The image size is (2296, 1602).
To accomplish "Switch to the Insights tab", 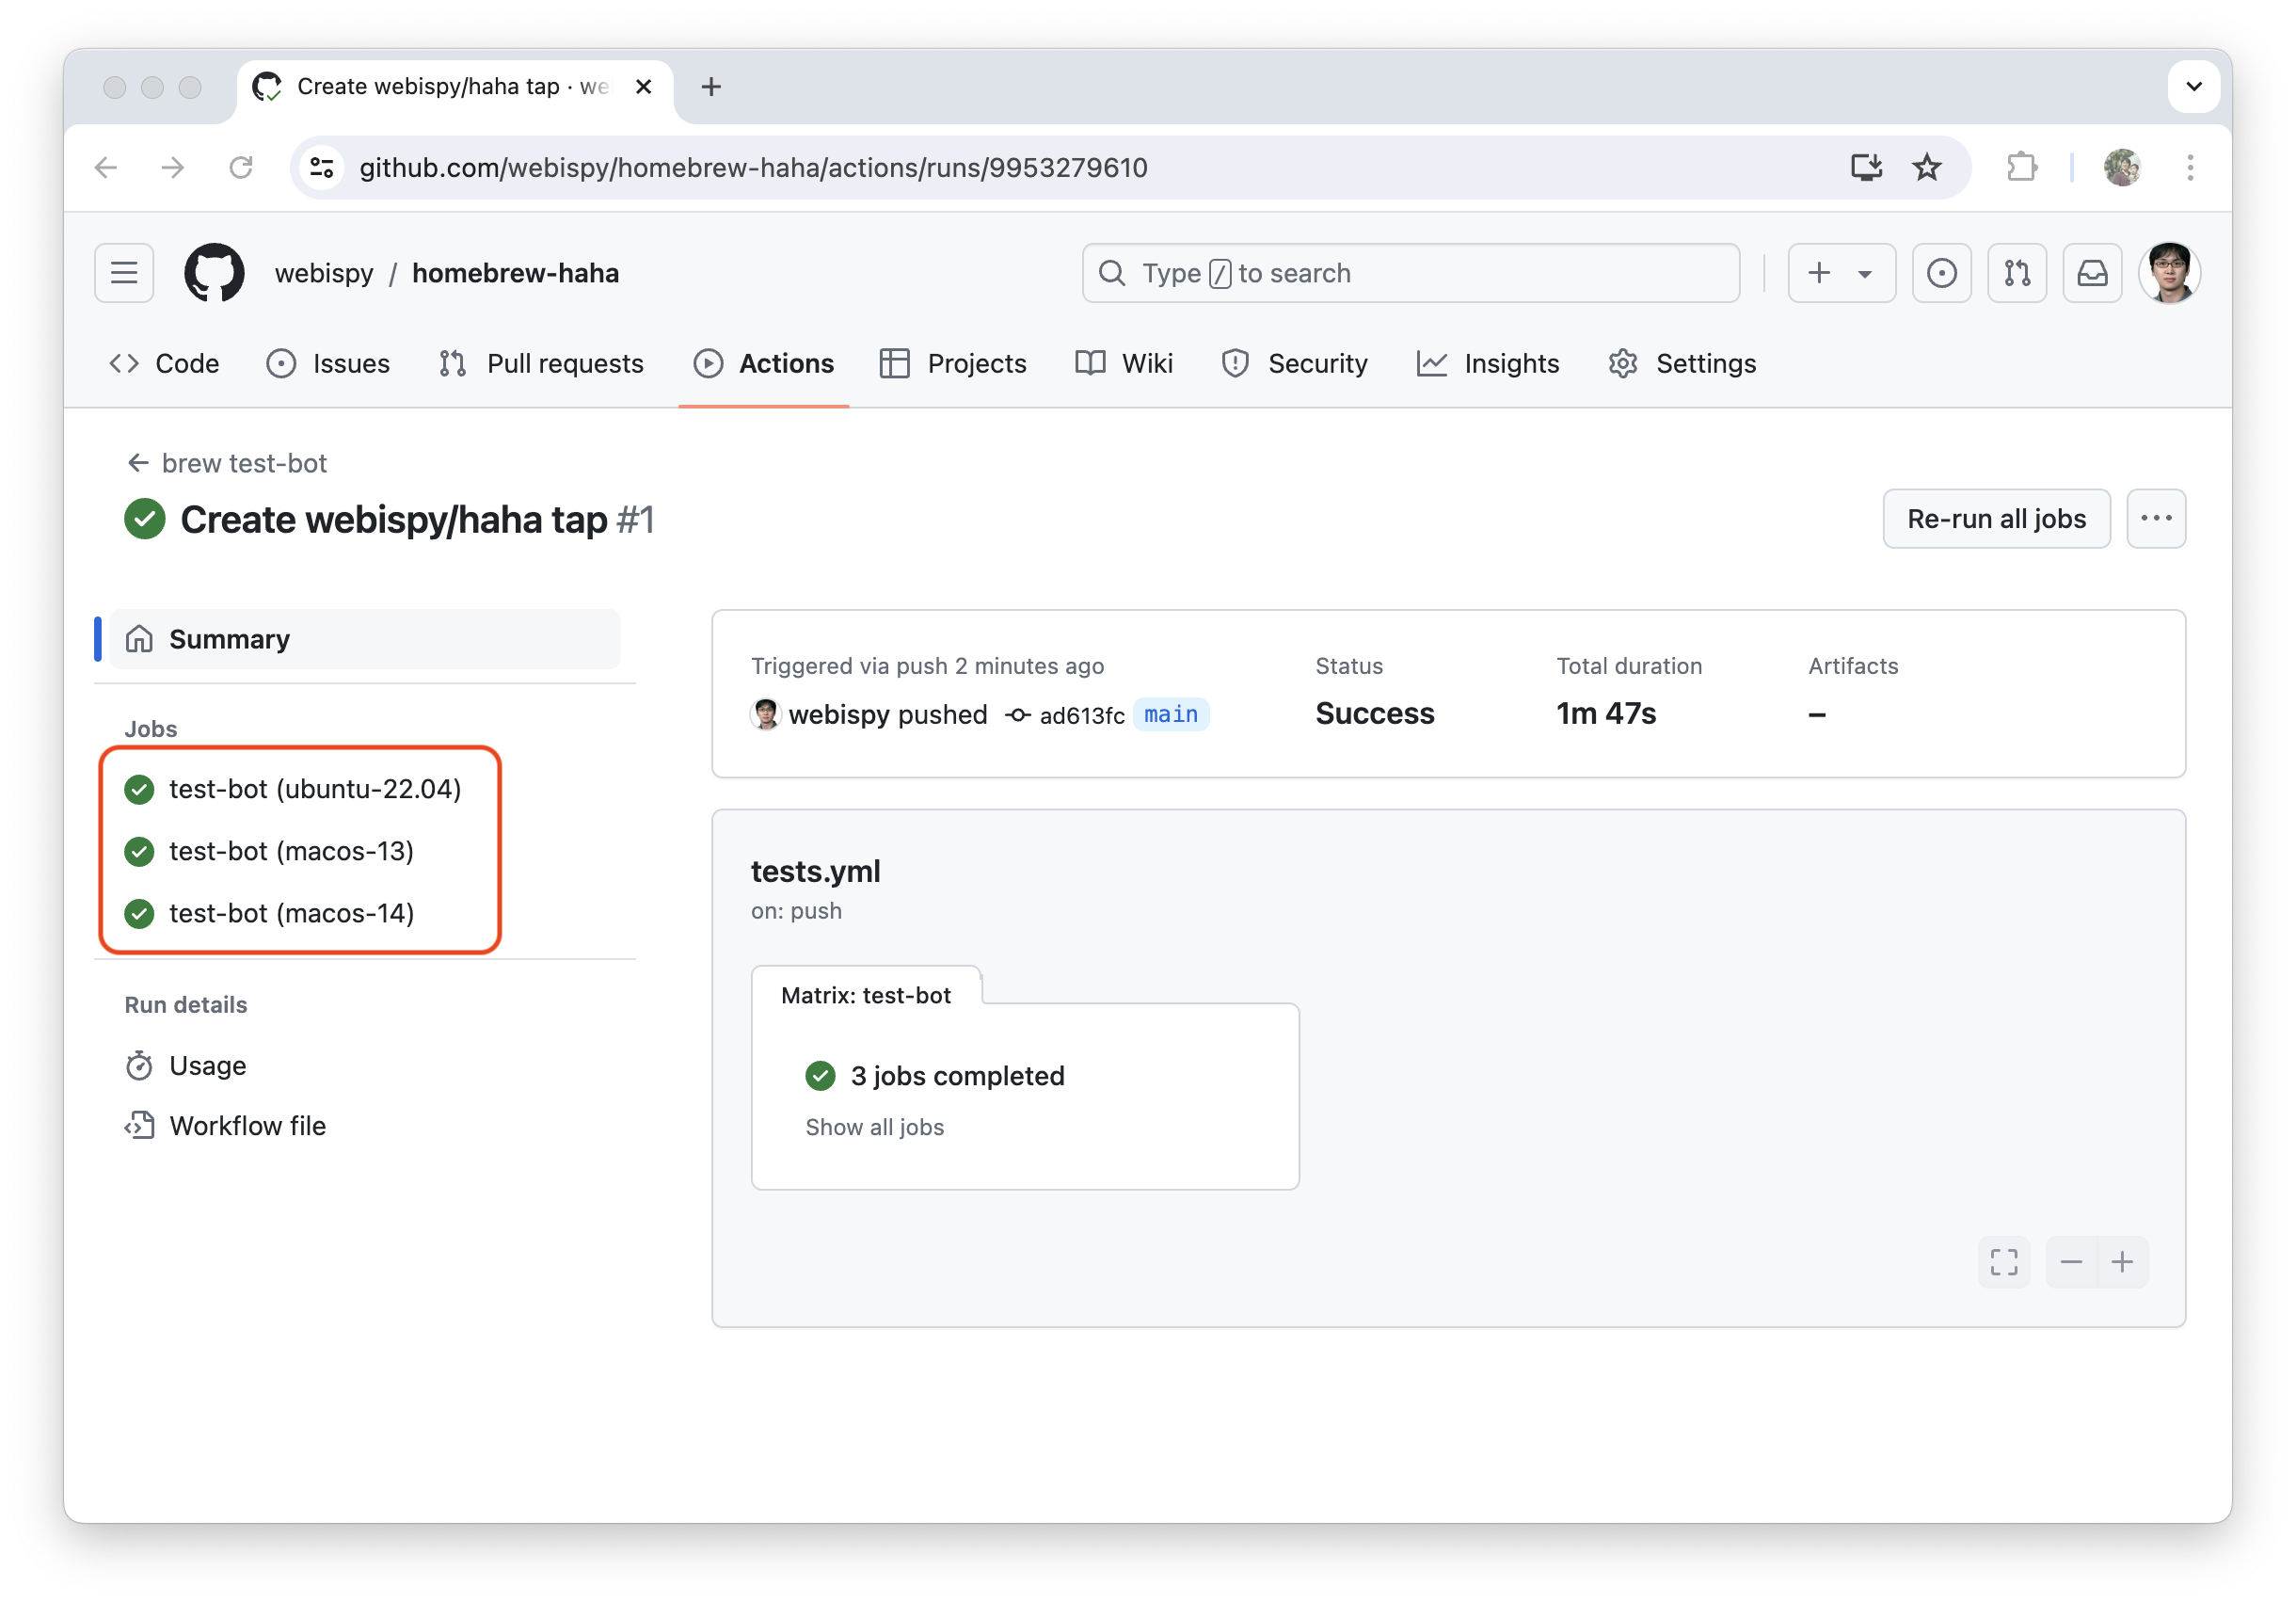I will pyautogui.click(x=1488, y=364).
